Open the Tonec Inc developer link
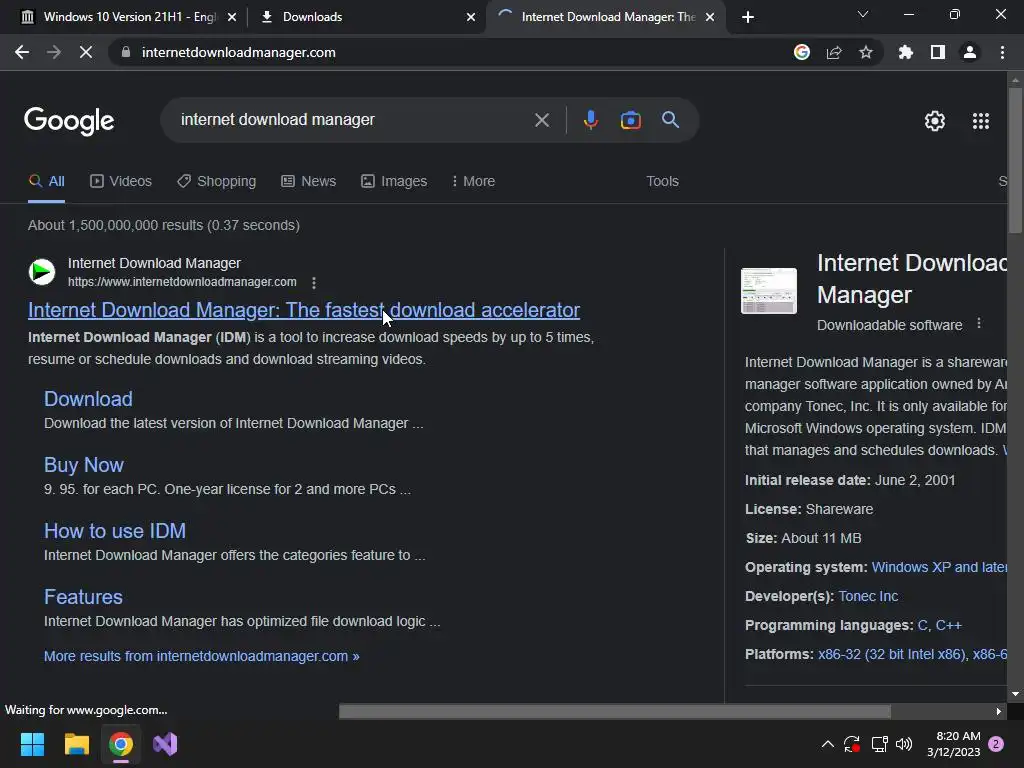The height and width of the screenshot is (768, 1024). tap(868, 596)
